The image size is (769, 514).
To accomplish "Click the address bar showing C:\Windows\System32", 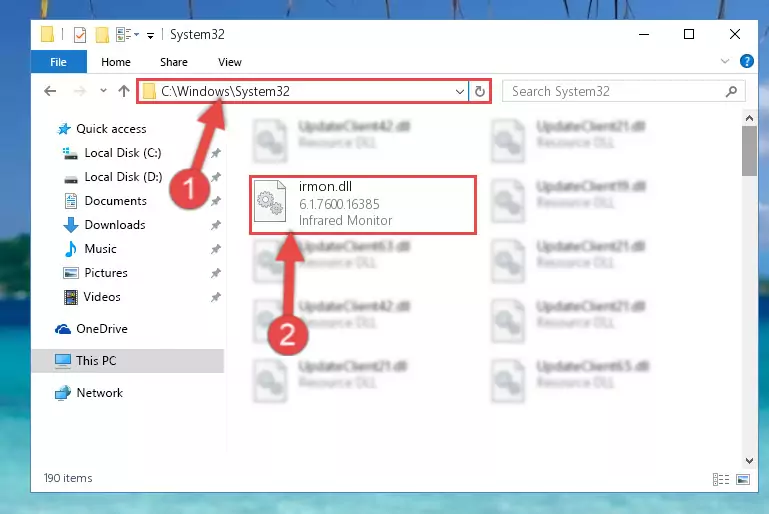I will point(303,91).
